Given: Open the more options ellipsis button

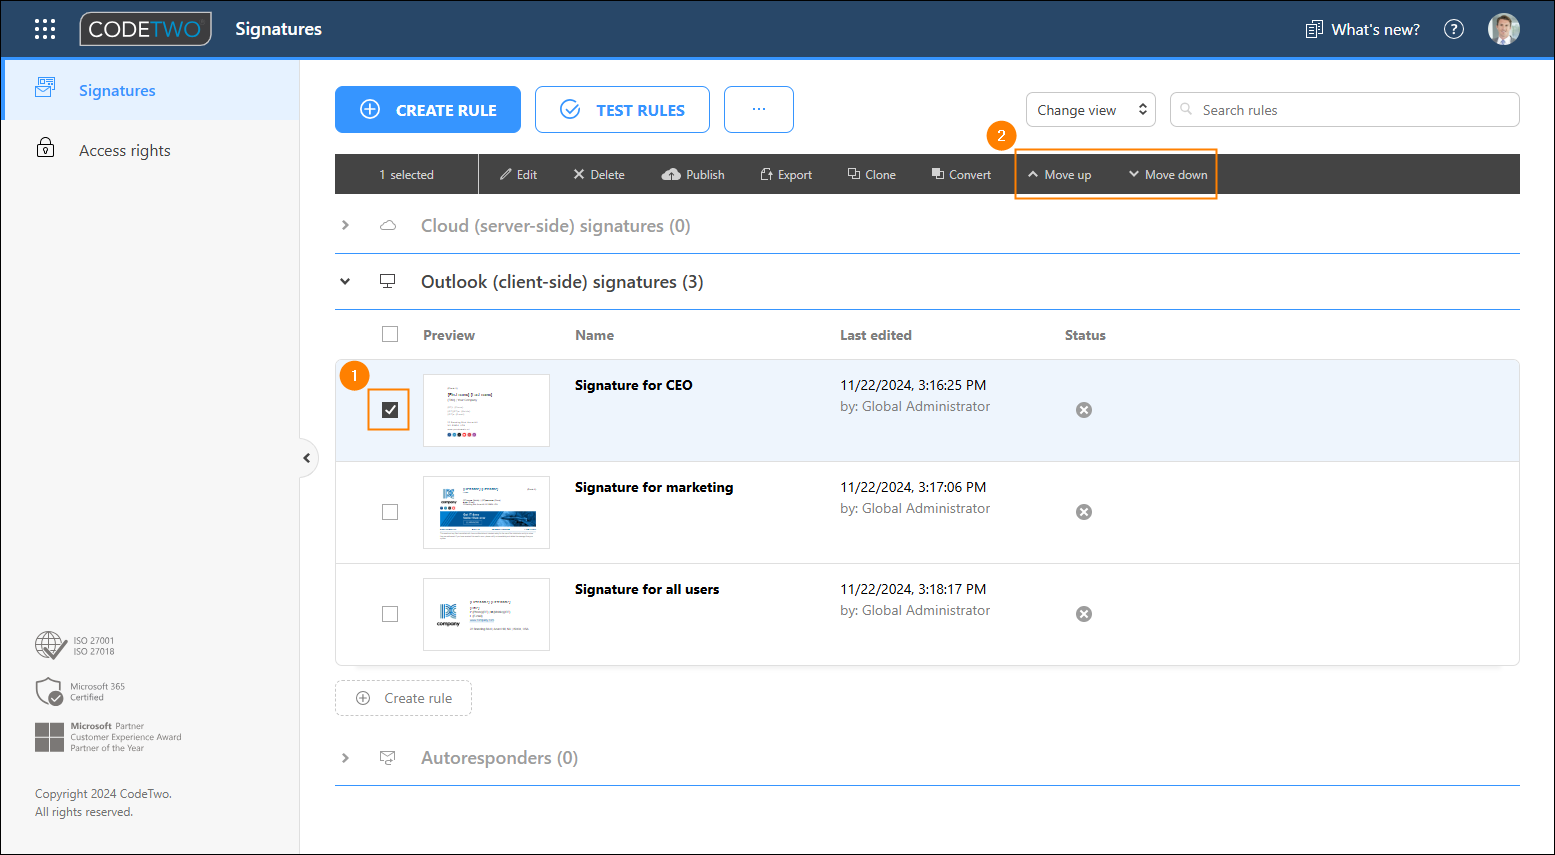Looking at the screenshot, I should pos(759,110).
